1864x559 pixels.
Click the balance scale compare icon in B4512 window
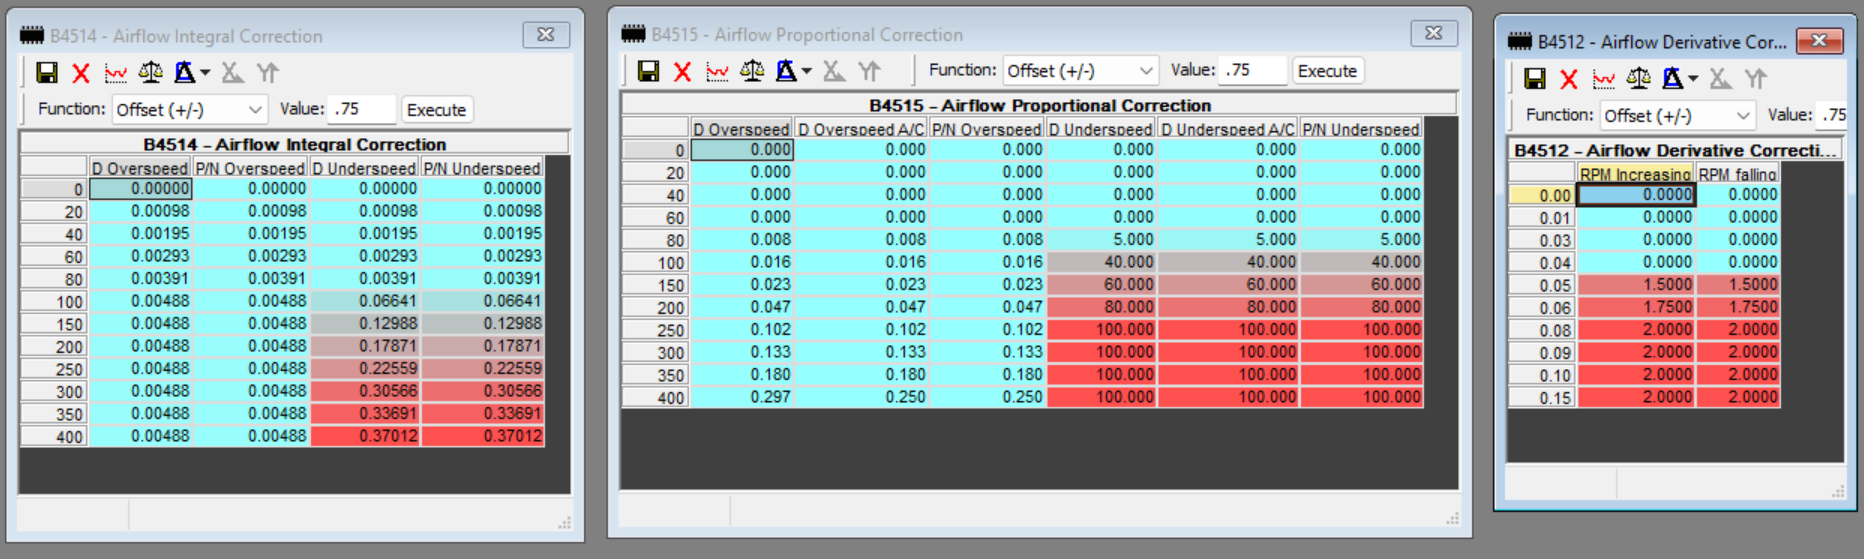click(x=1639, y=79)
